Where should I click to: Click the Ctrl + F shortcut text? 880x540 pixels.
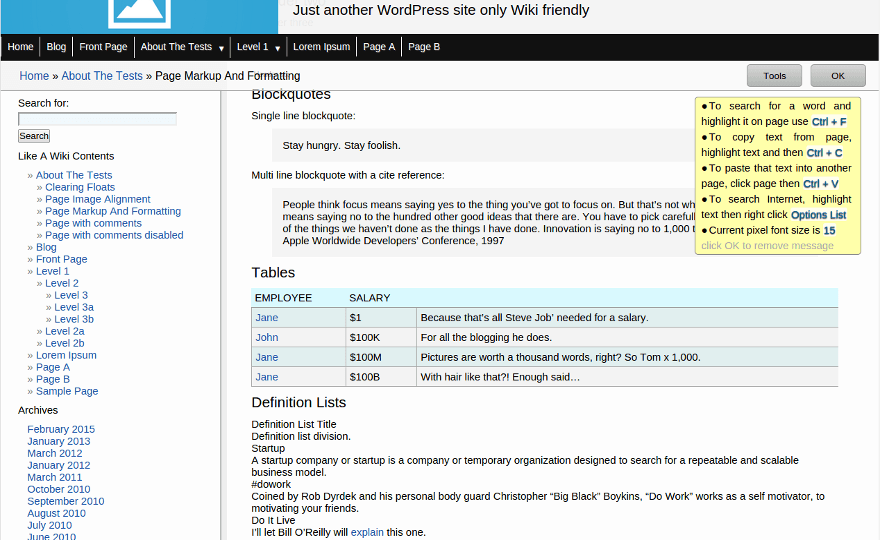[x=829, y=122]
